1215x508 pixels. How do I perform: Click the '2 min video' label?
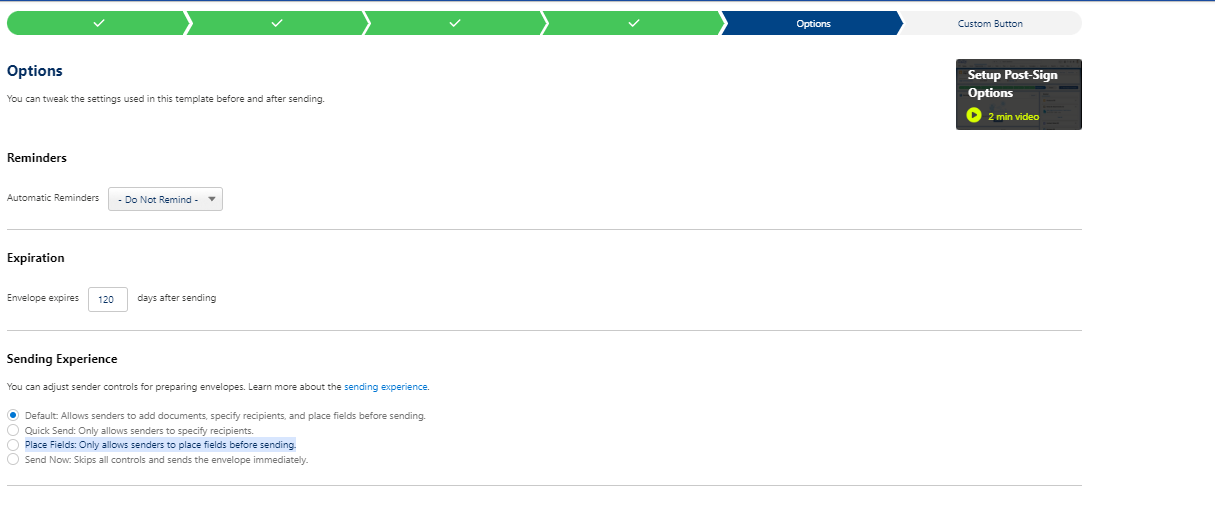coord(1013,117)
